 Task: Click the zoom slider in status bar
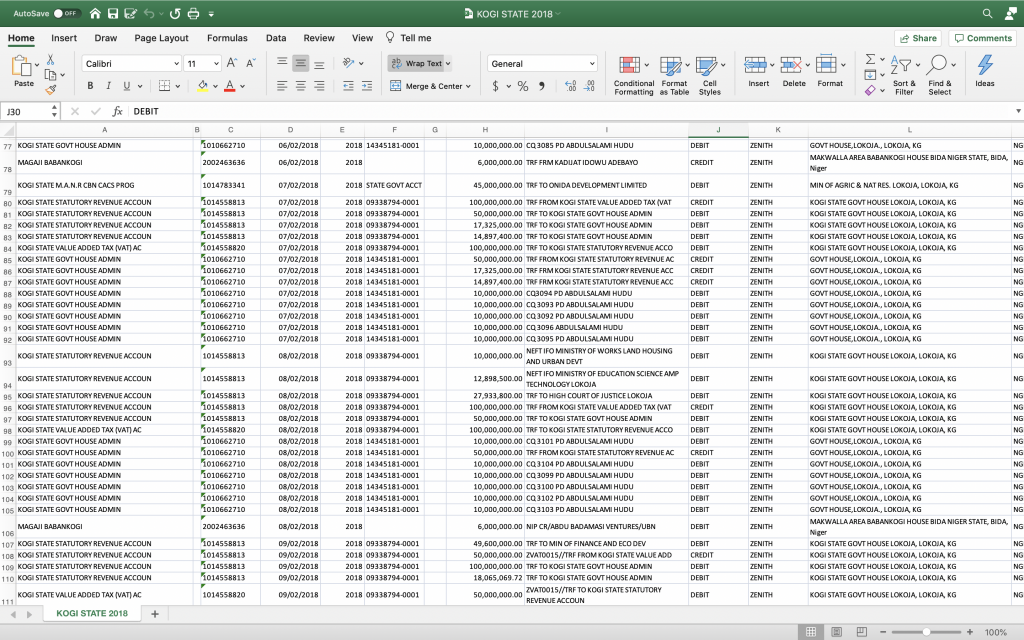(x=926, y=632)
